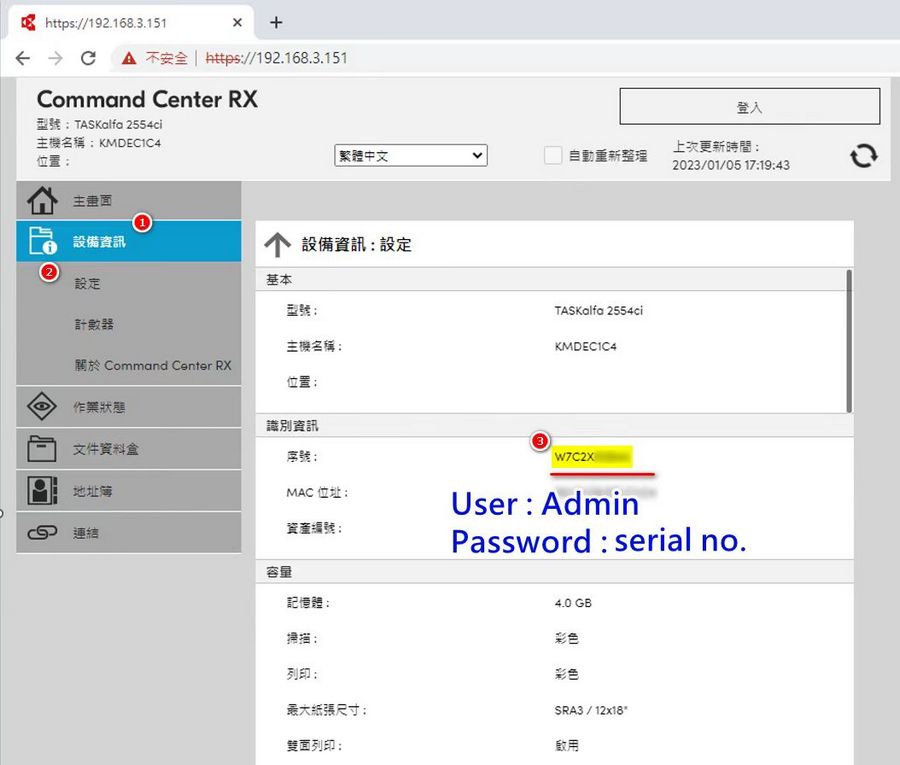This screenshot has height=765, width=900.
Task: Click the 記憶體 label
Action: point(308,603)
